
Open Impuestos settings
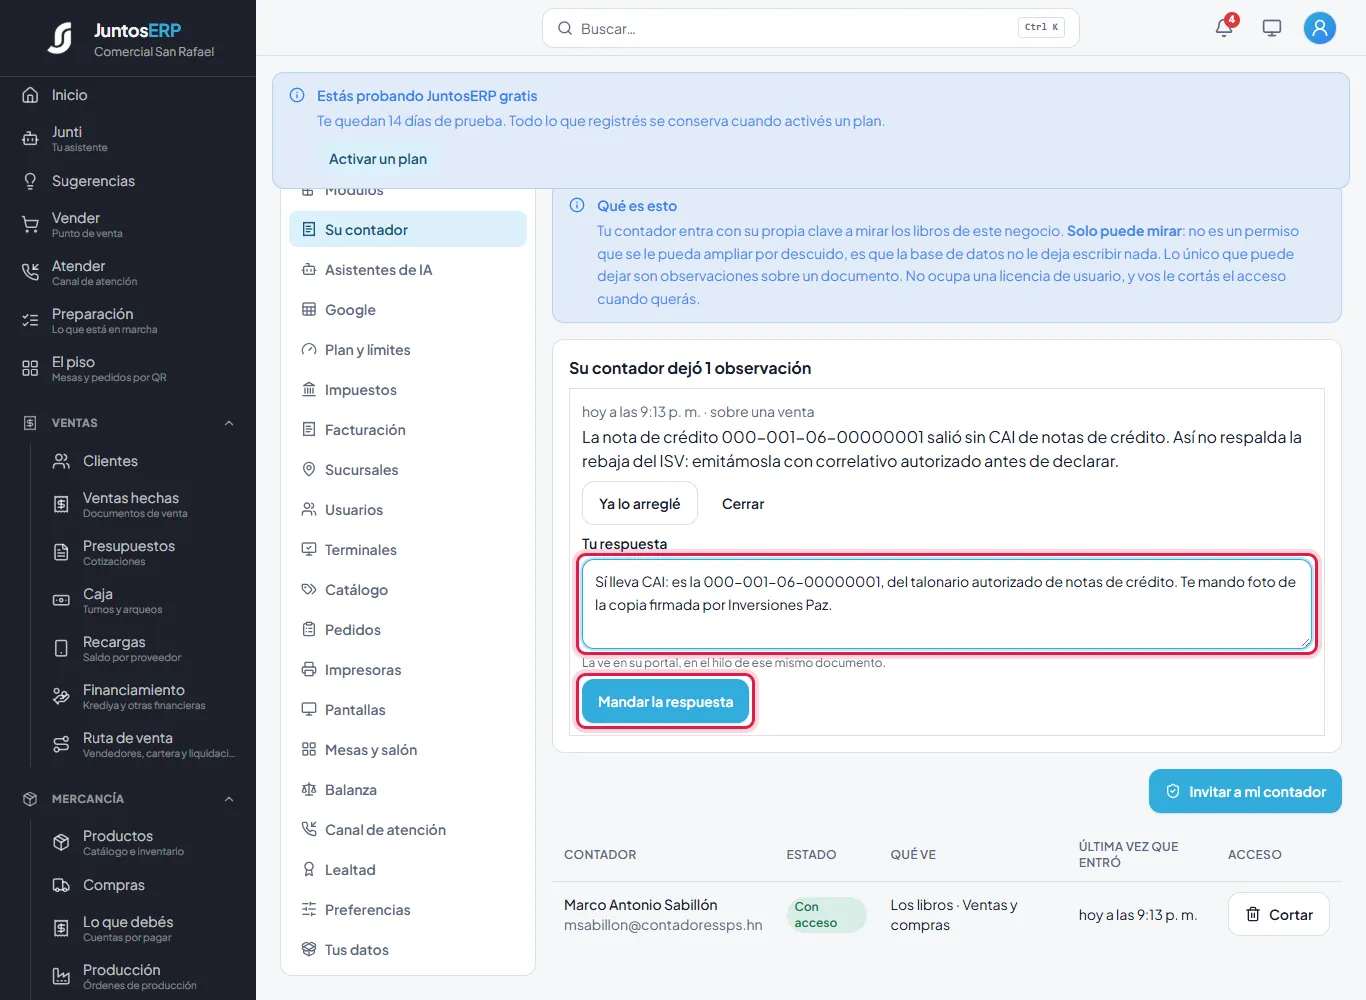coord(408,389)
